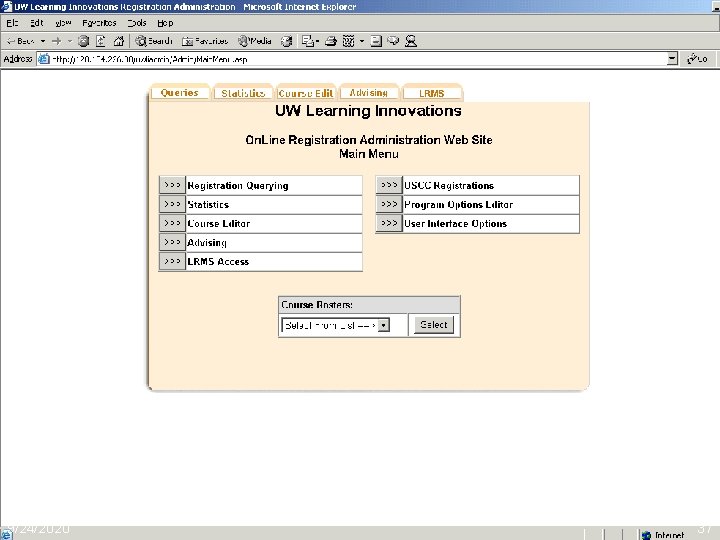Viewport: 720px width, 540px height.
Task: Open the Favorites menu
Action: pos(99,23)
